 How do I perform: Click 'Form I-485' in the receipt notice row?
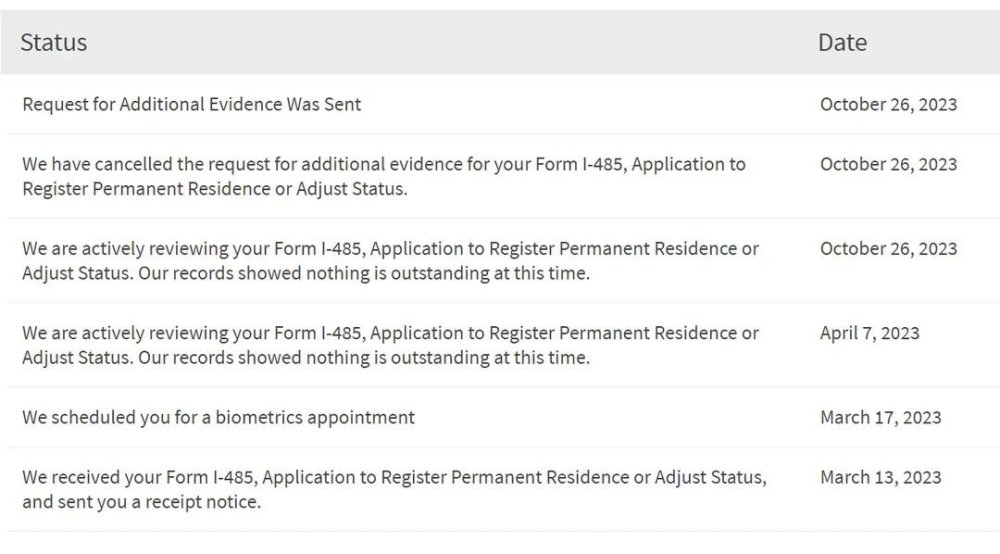pos(210,477)
